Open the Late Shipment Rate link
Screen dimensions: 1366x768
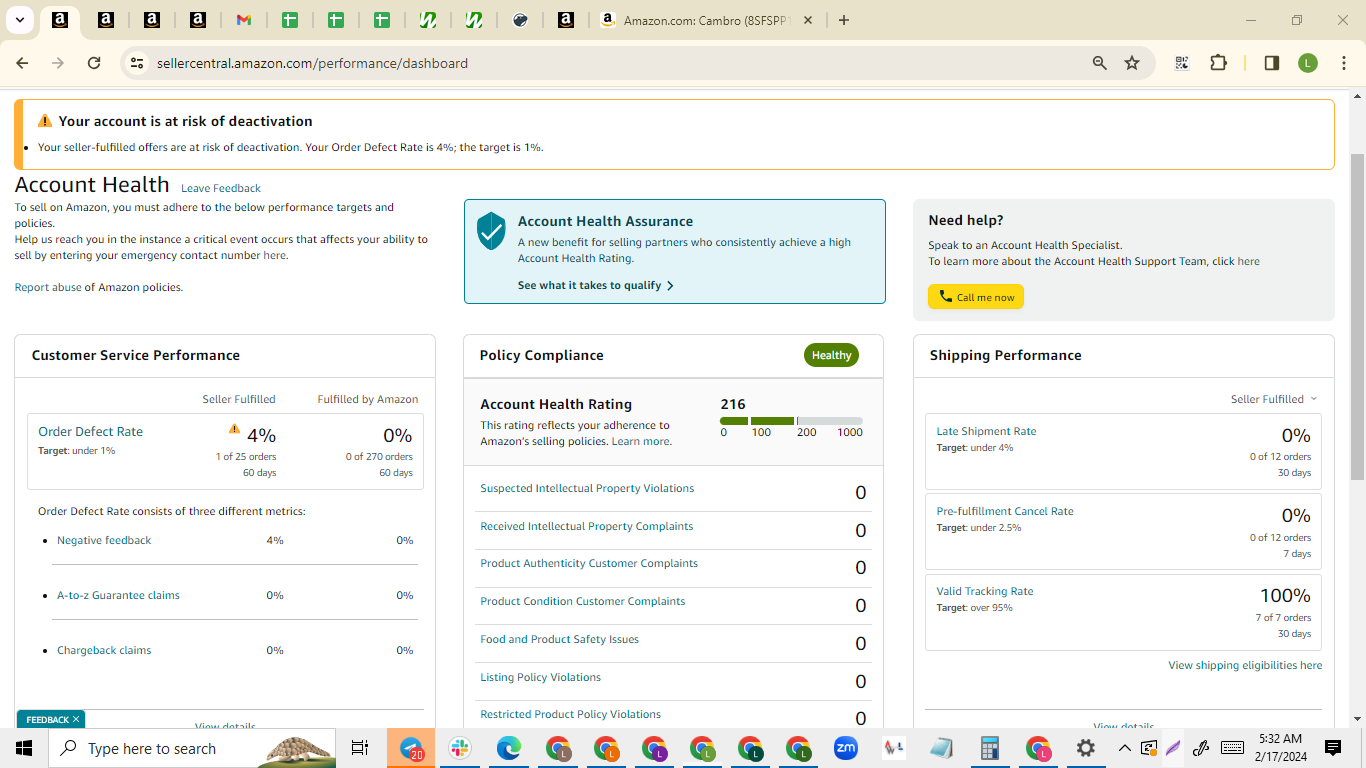pos(986,431)
